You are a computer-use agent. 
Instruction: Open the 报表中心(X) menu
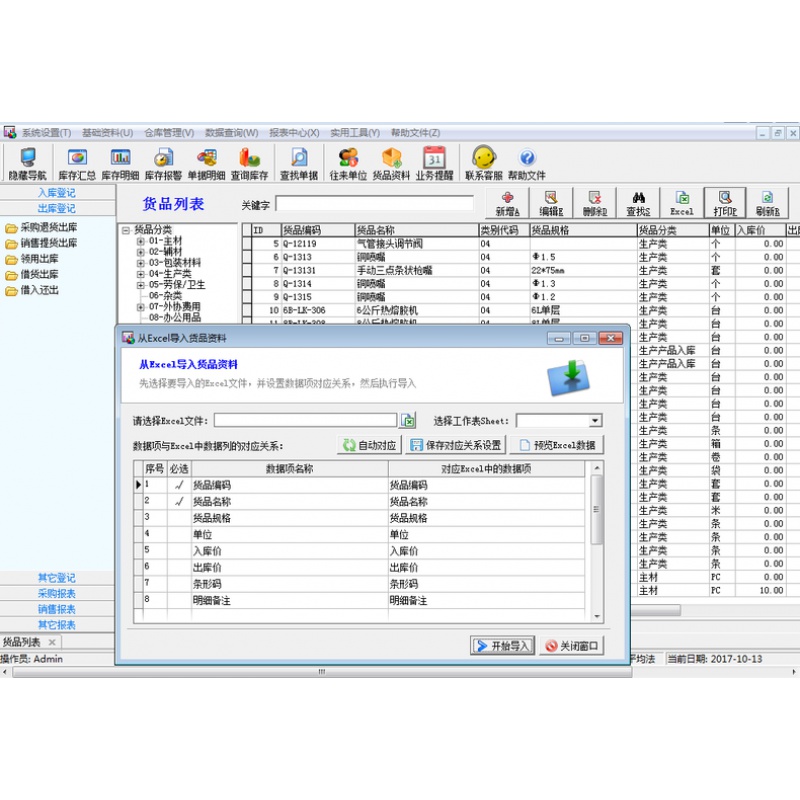[294, 133]
